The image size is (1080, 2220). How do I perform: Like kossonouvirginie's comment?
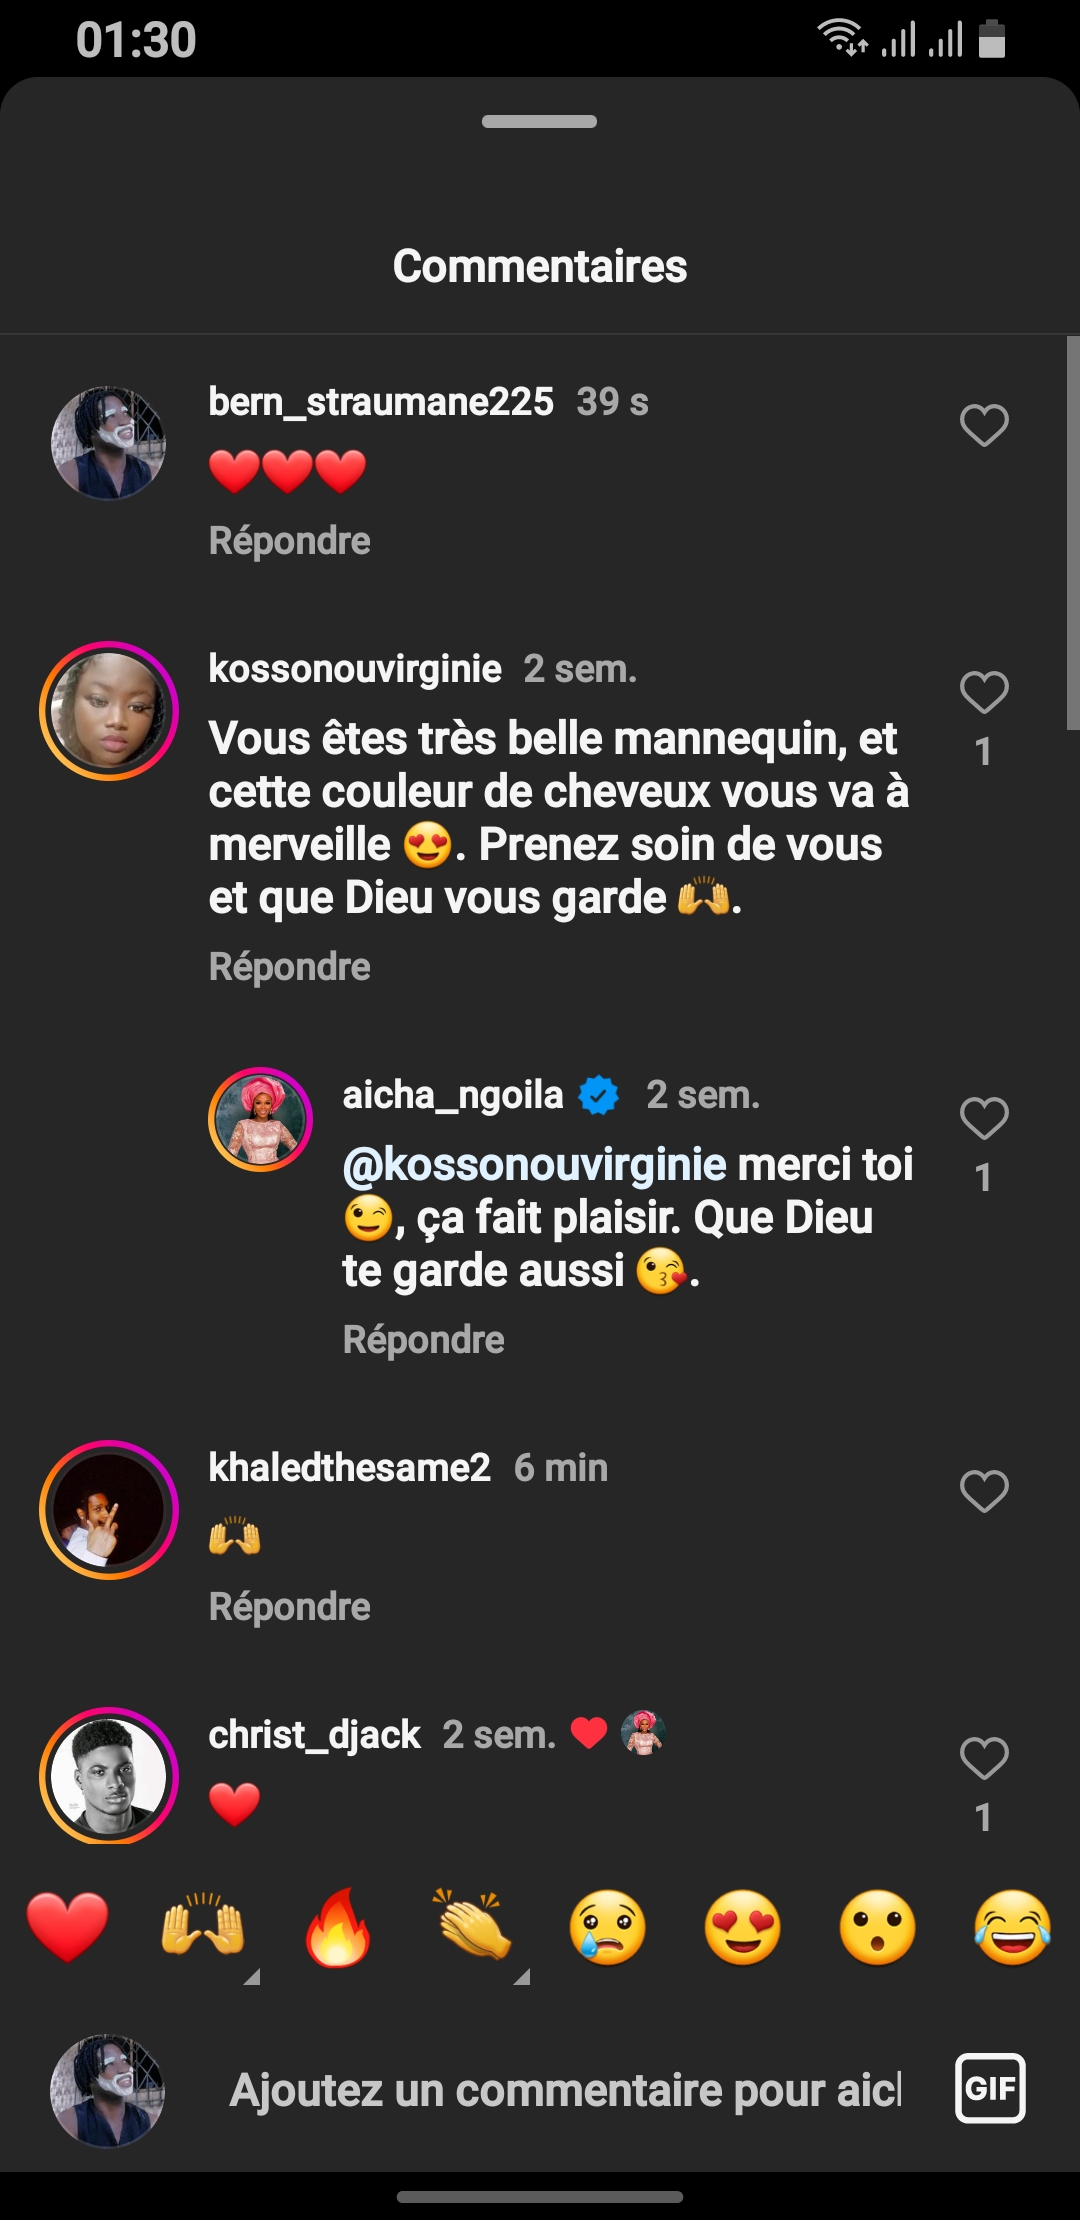click(984, 692)
